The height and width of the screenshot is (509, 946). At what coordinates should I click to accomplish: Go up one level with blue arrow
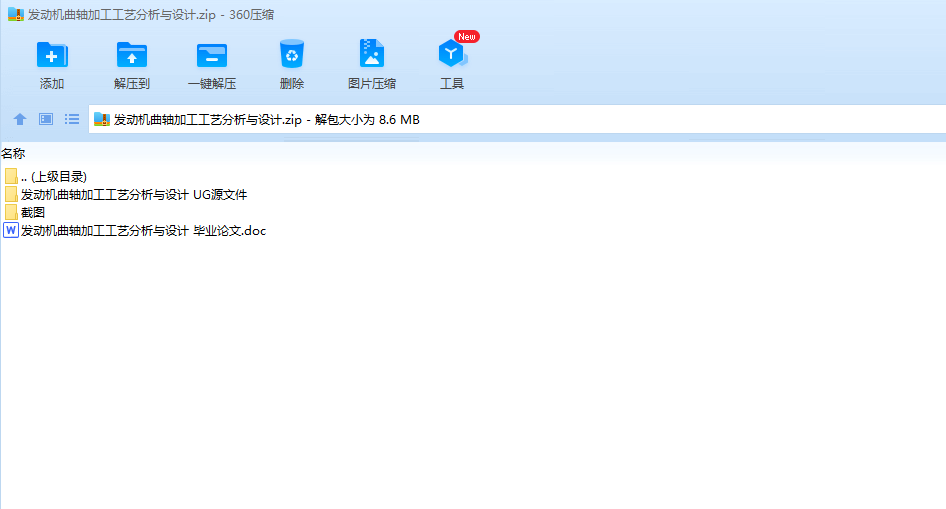click(20, 119)
